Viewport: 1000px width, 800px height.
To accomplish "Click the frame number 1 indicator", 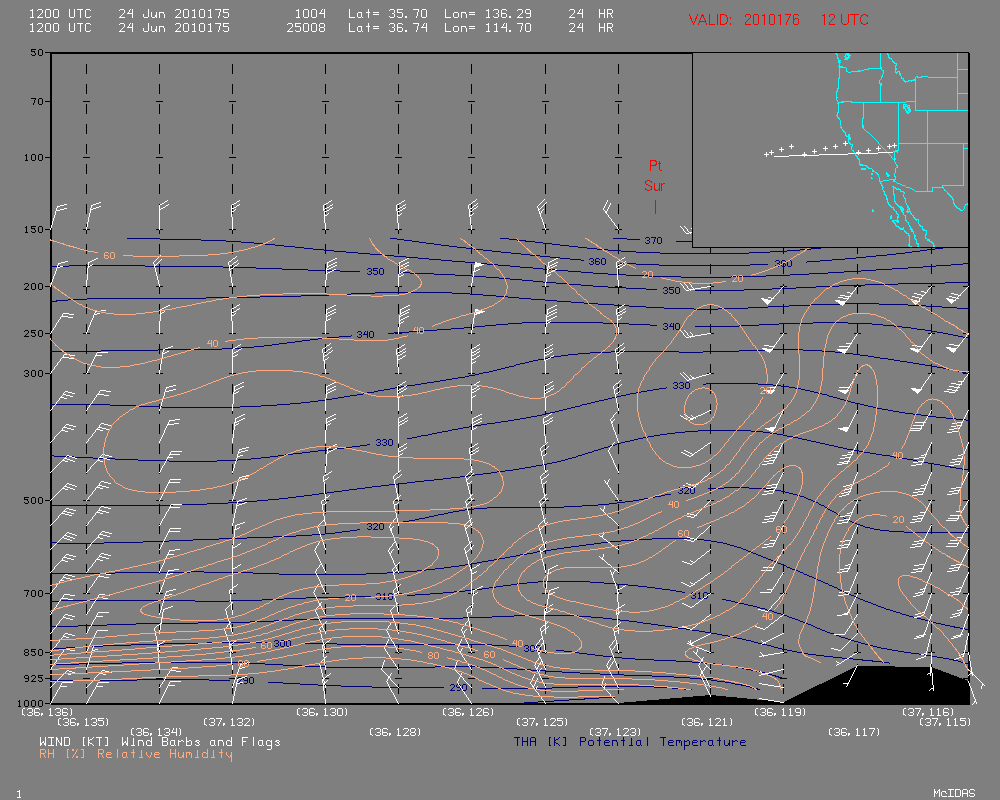I will (19, 794).
